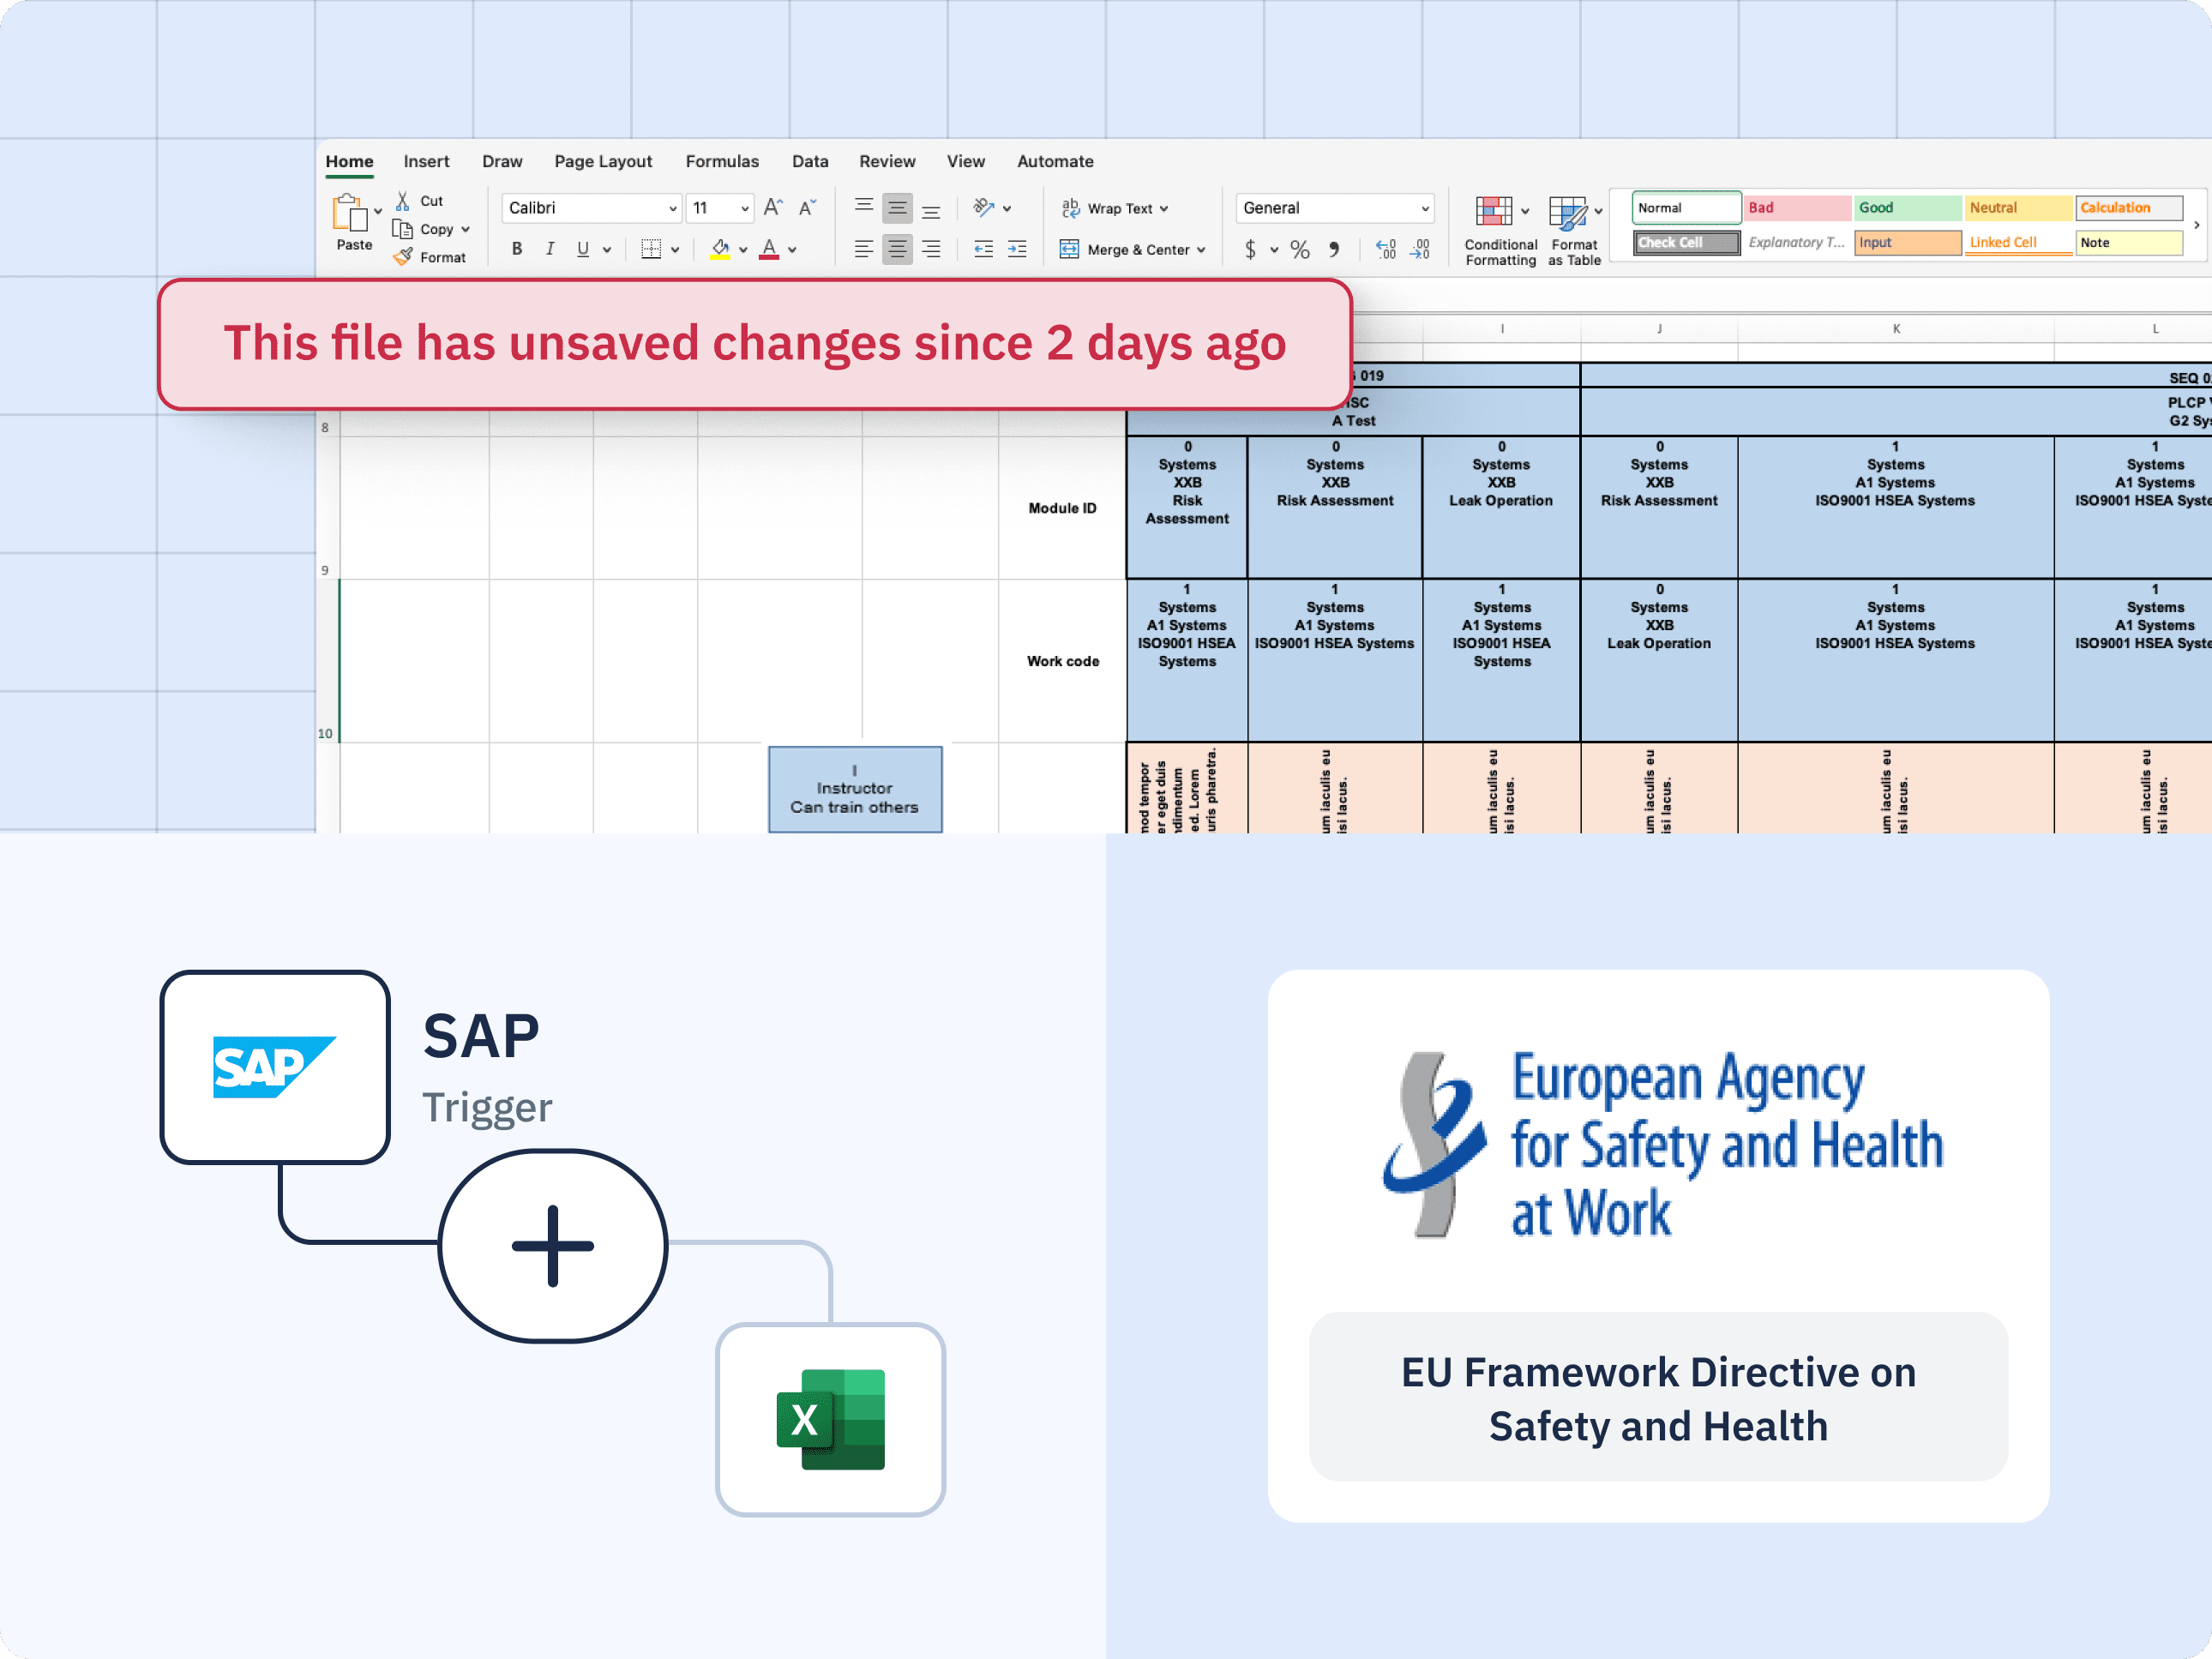Viewport: 2212px width, 1659px height.
Task: Switch to the Automate tab
Action: [1055, 161]
